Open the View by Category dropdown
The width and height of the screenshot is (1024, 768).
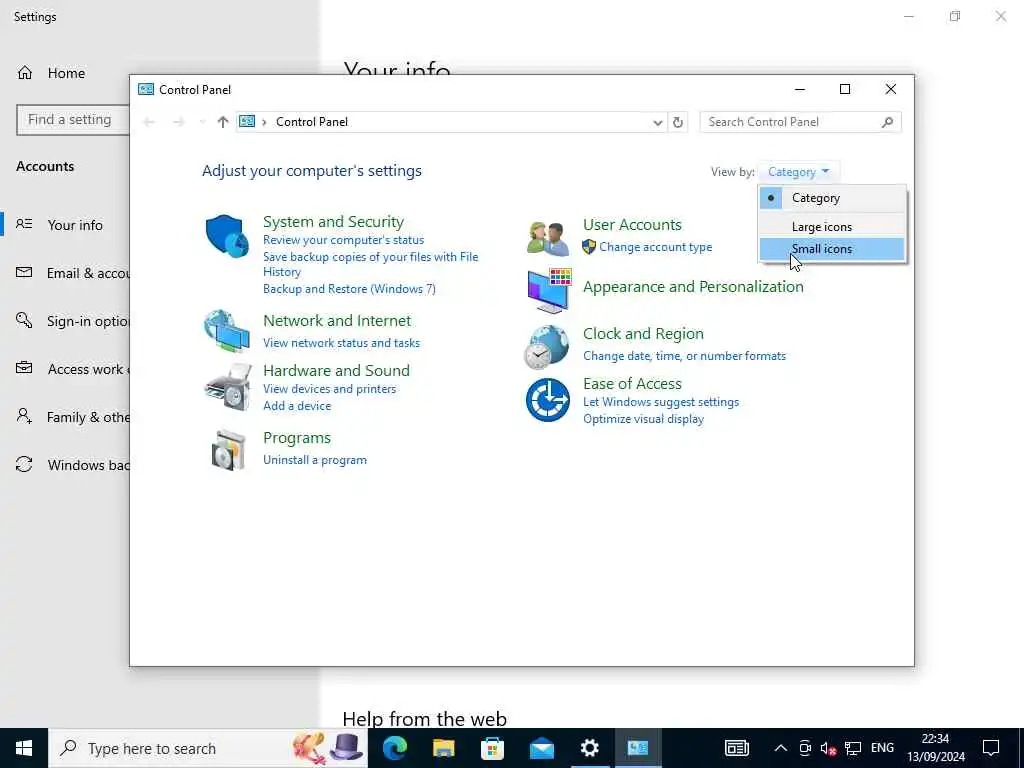point(799,172)
